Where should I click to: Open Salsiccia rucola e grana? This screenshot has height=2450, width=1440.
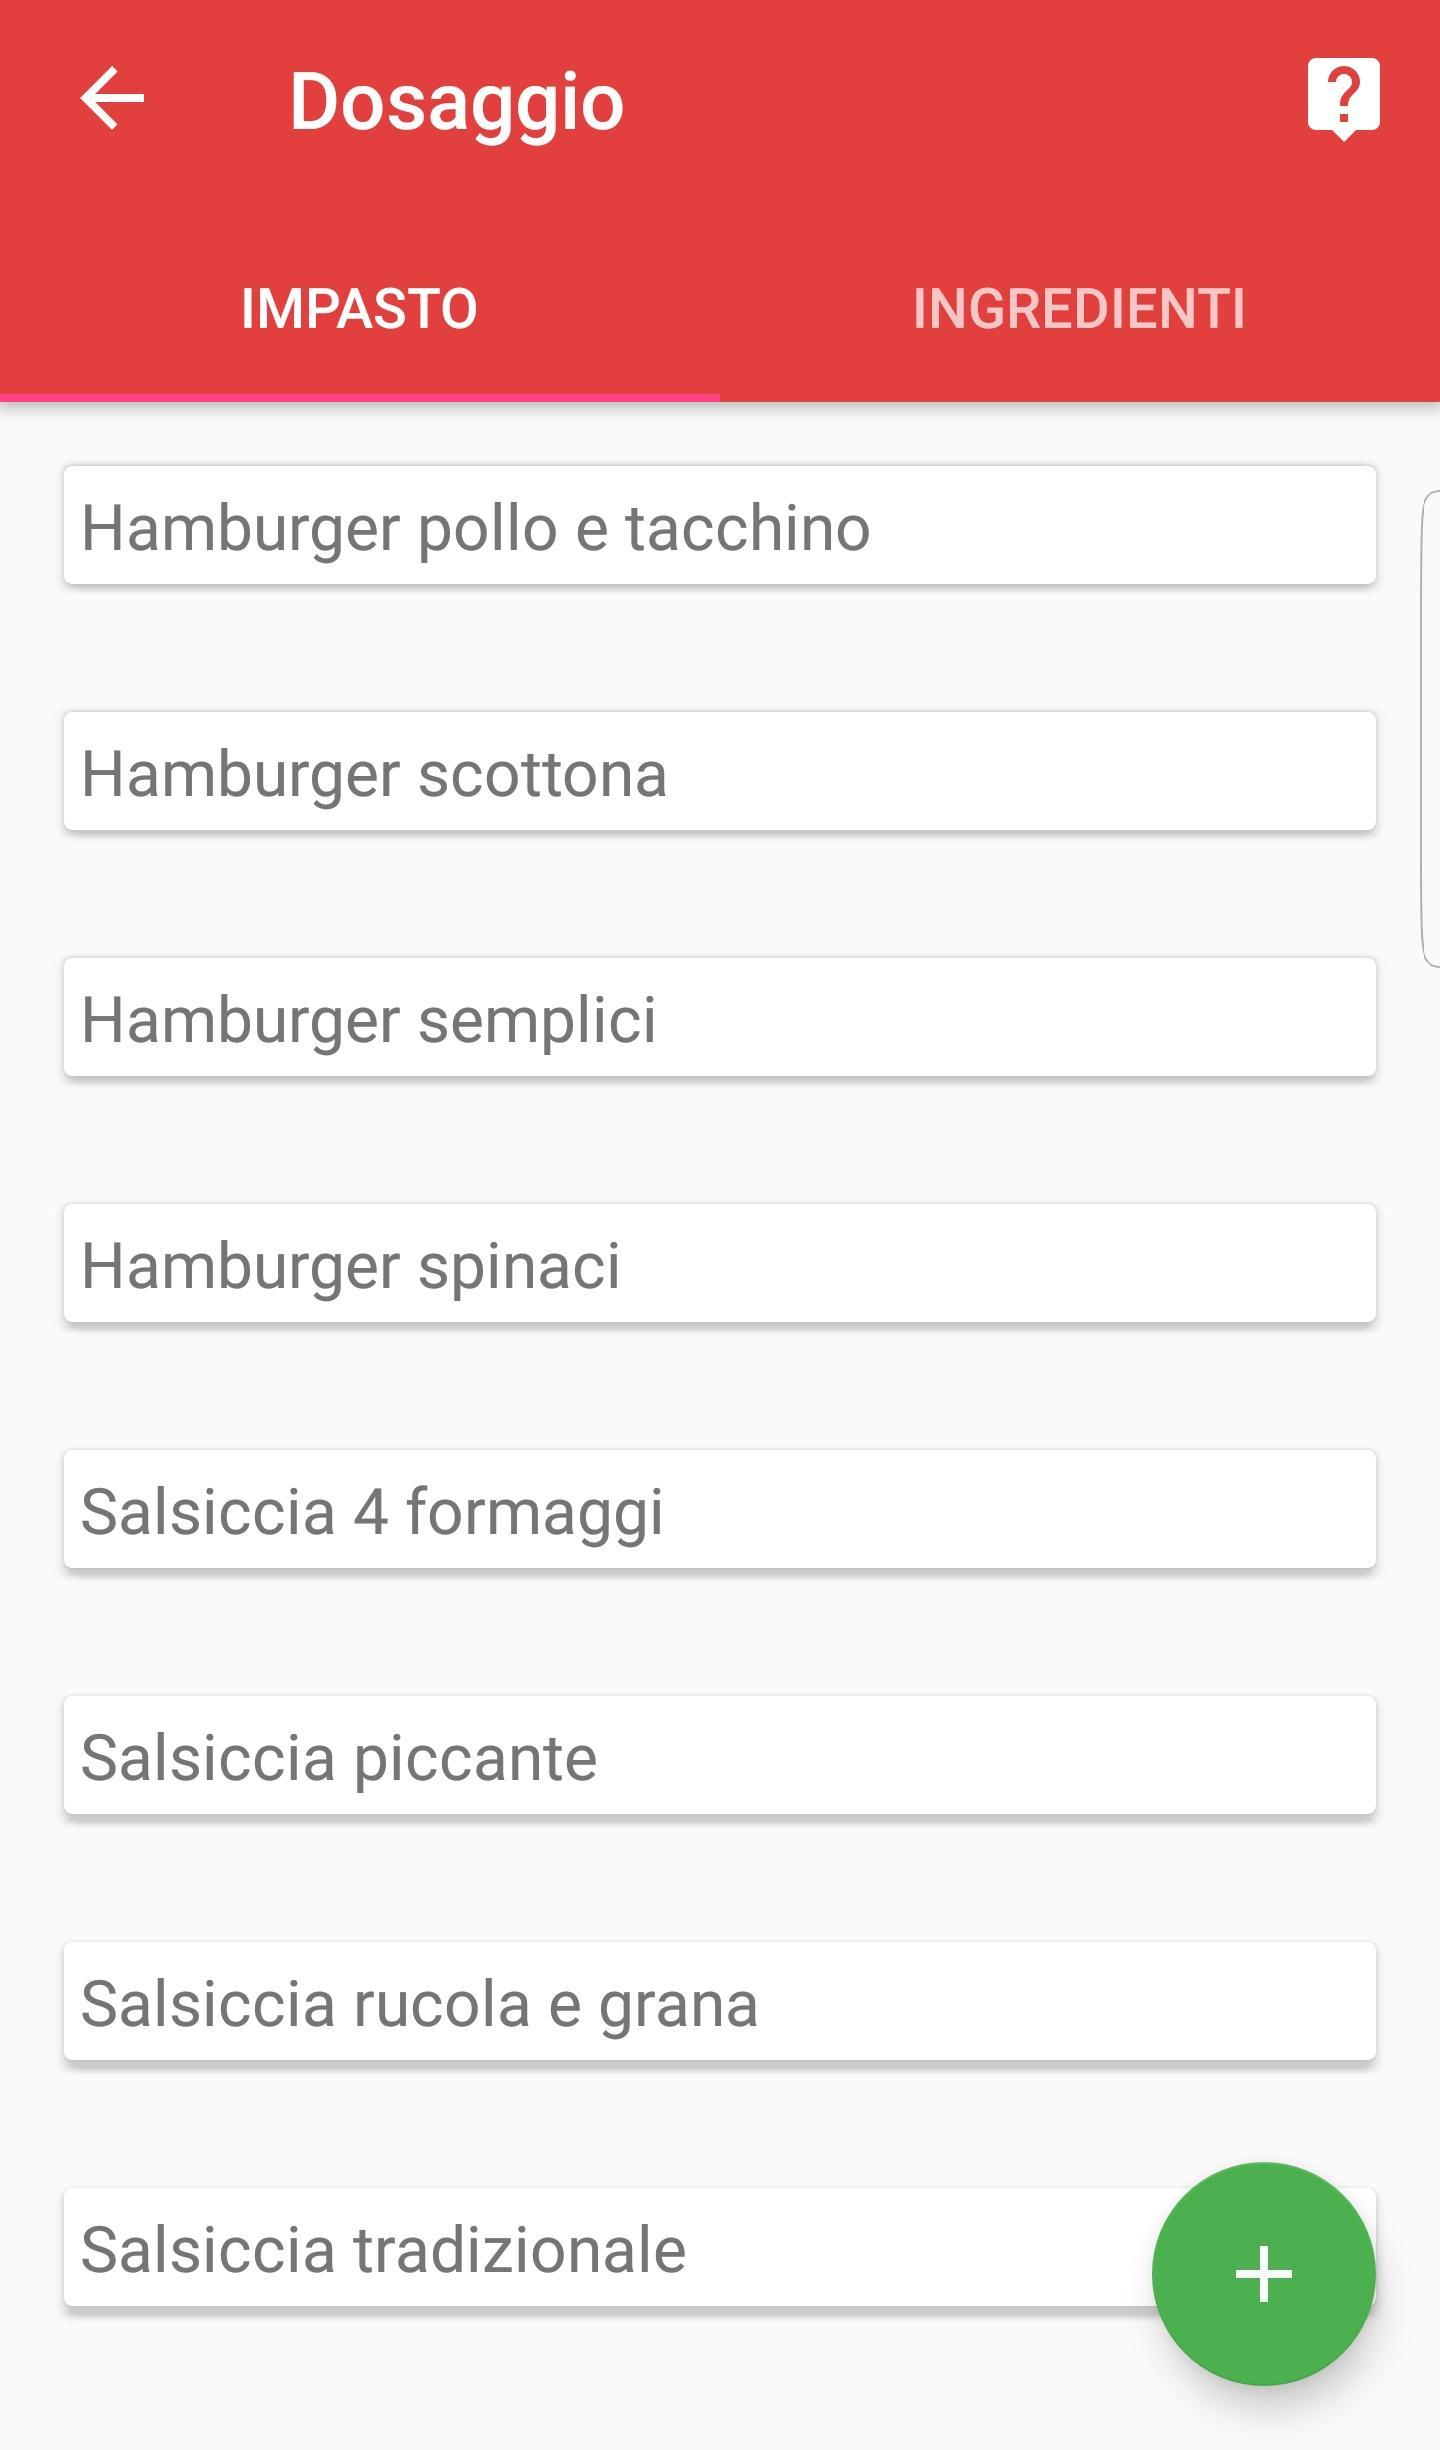720,2001
